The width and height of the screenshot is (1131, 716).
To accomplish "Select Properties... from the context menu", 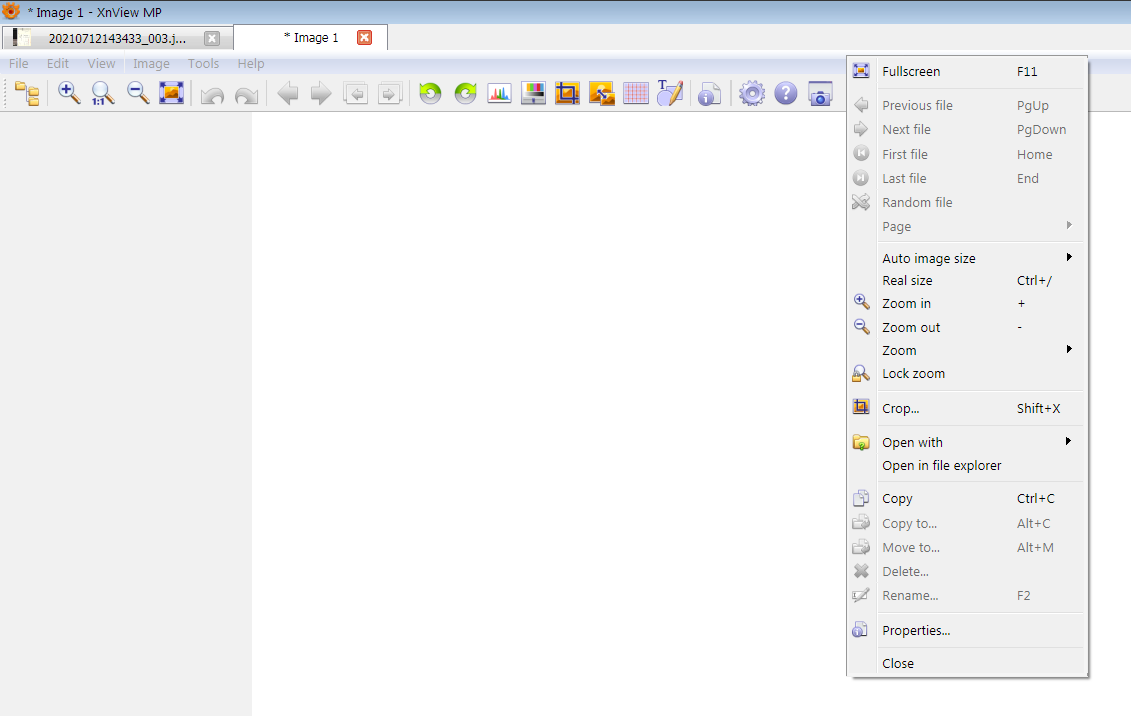I will point(916,631).
